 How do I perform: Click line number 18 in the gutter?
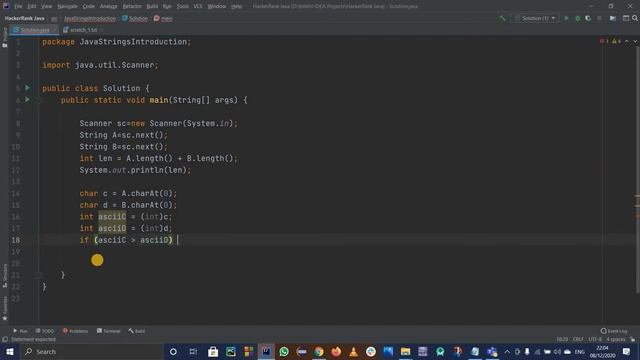tap(16, 240)
